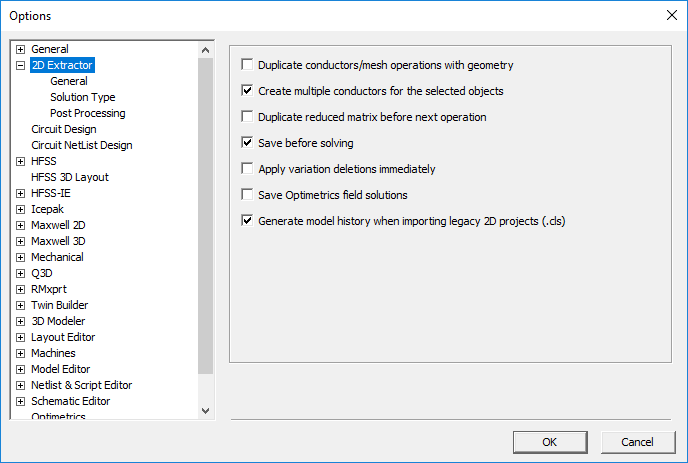Expand the Maxwell 3D tree node
Image resolution: width=688 pixels, height=463 pixels.
tap(20, 241)
